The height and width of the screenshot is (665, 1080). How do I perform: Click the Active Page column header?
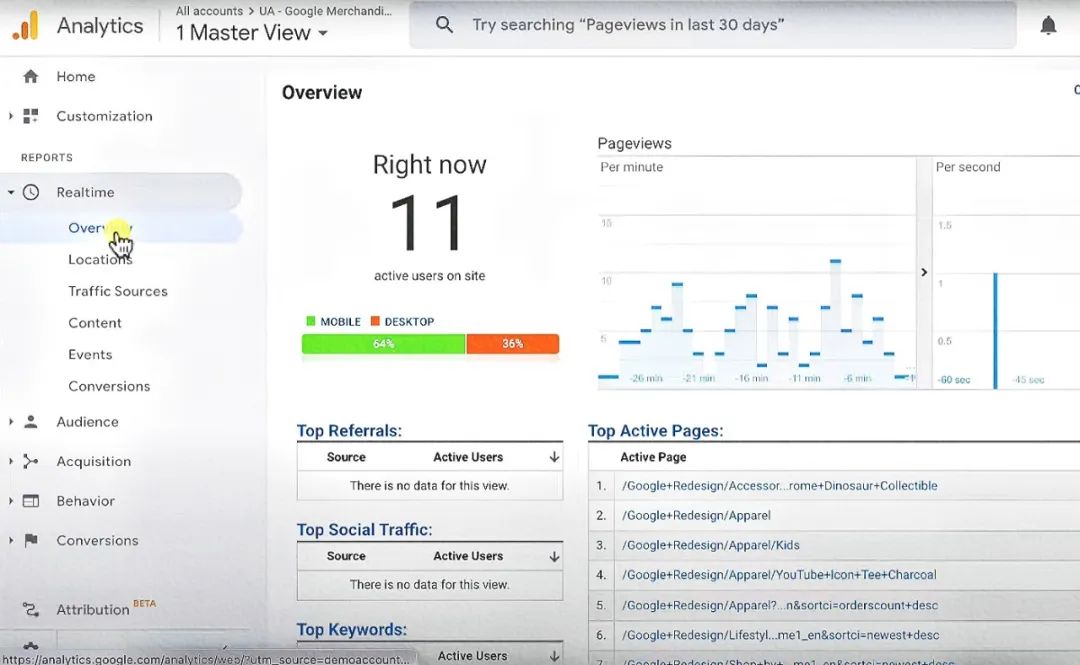coord(653,457)
